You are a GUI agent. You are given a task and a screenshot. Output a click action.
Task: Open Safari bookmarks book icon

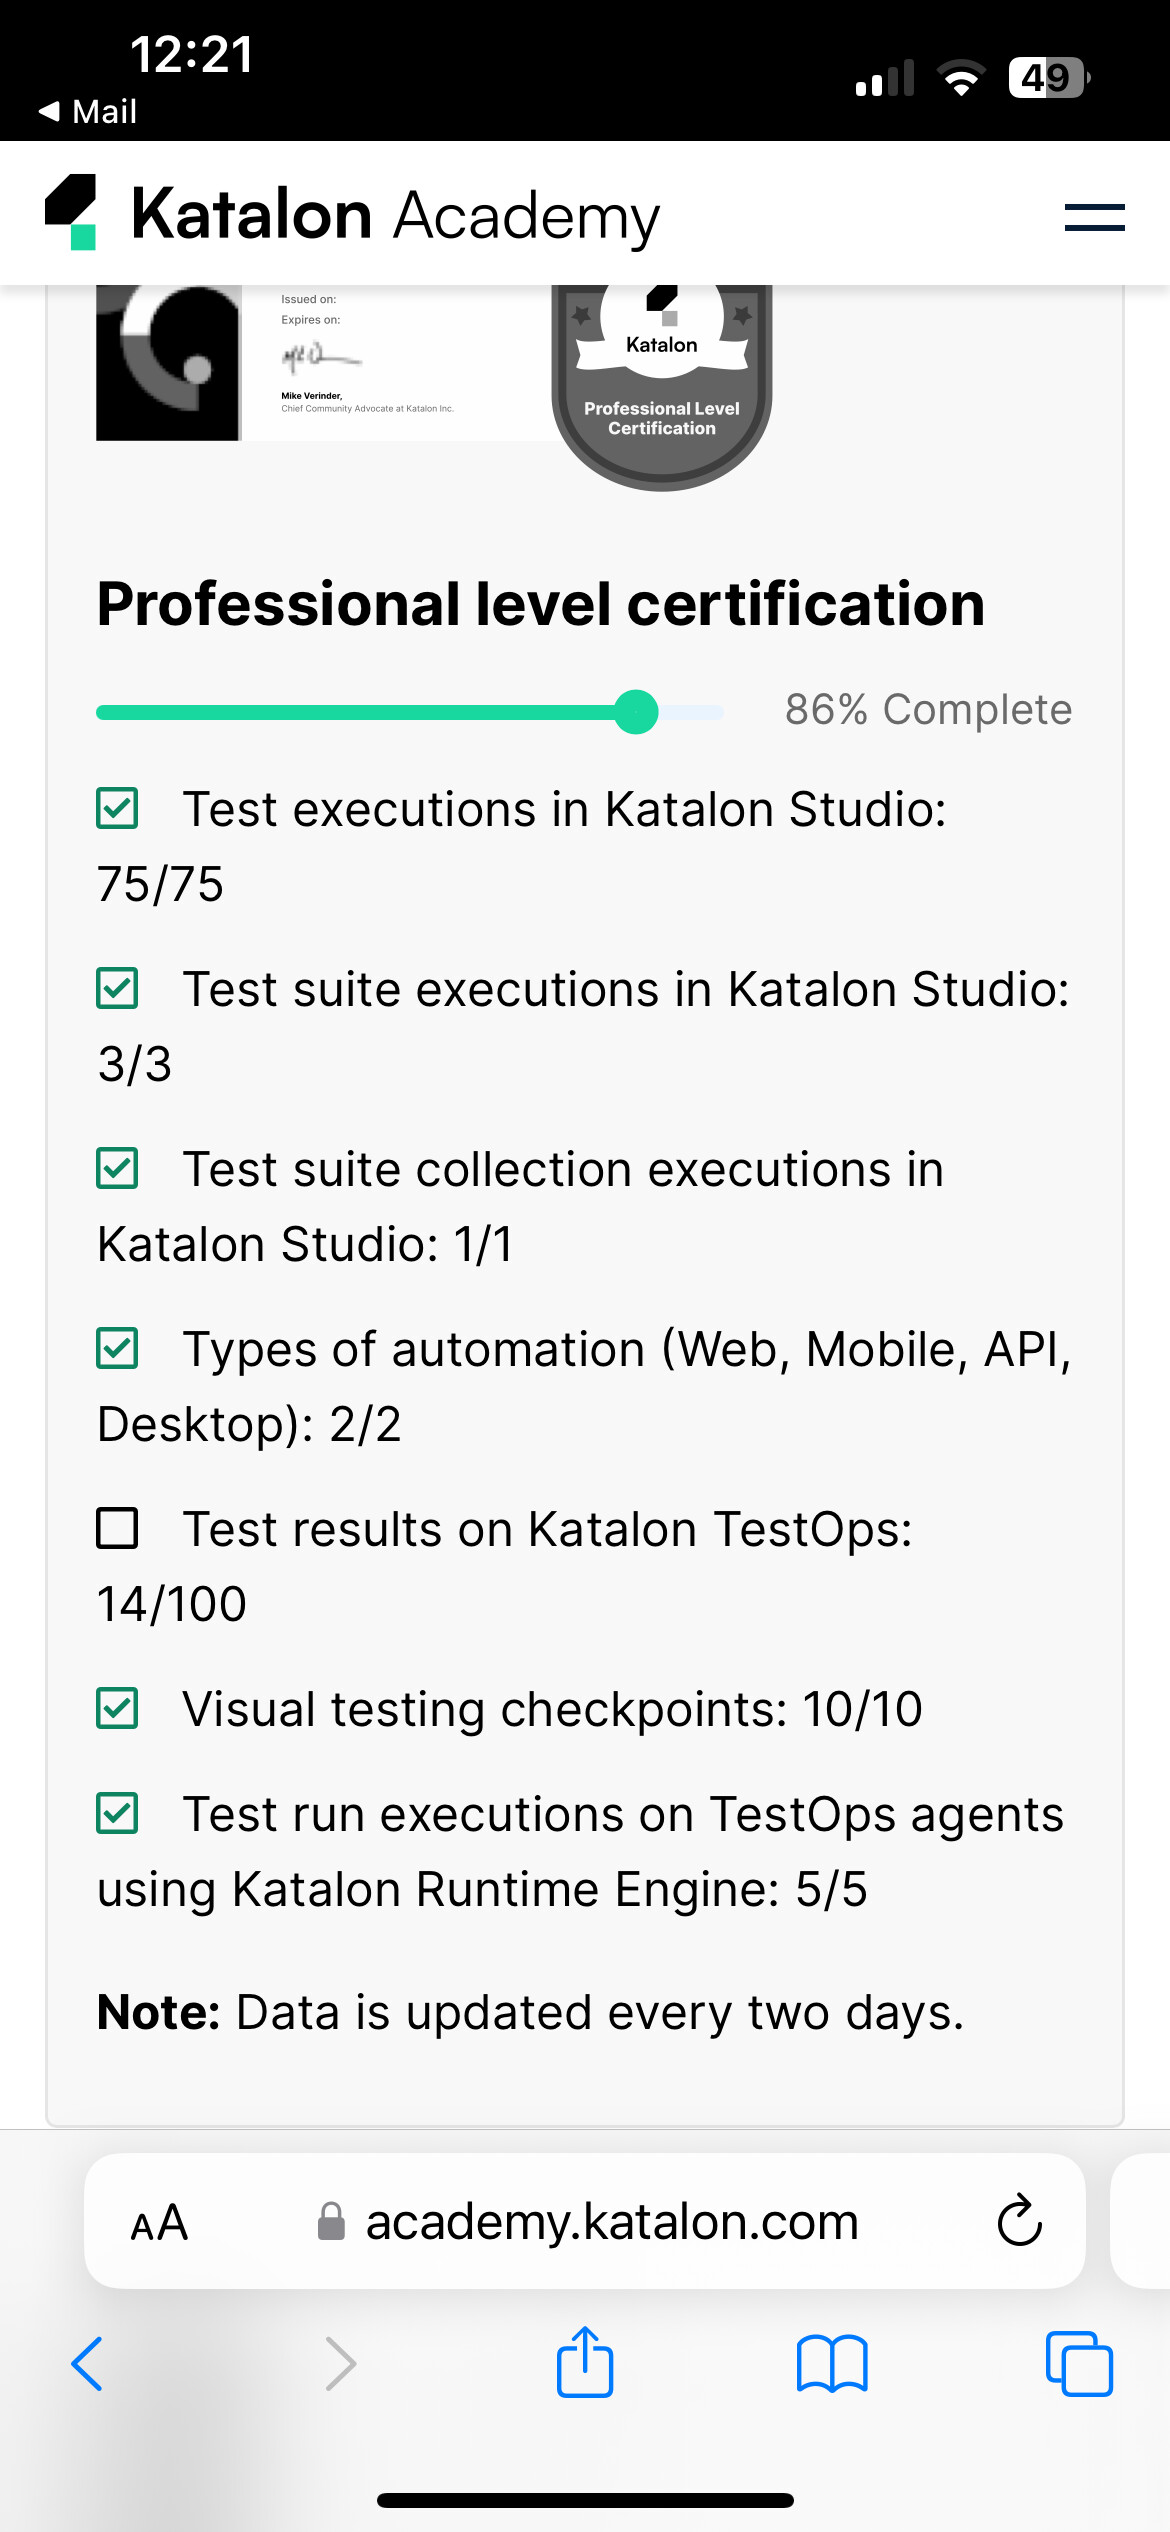(x=831, y=2364)
